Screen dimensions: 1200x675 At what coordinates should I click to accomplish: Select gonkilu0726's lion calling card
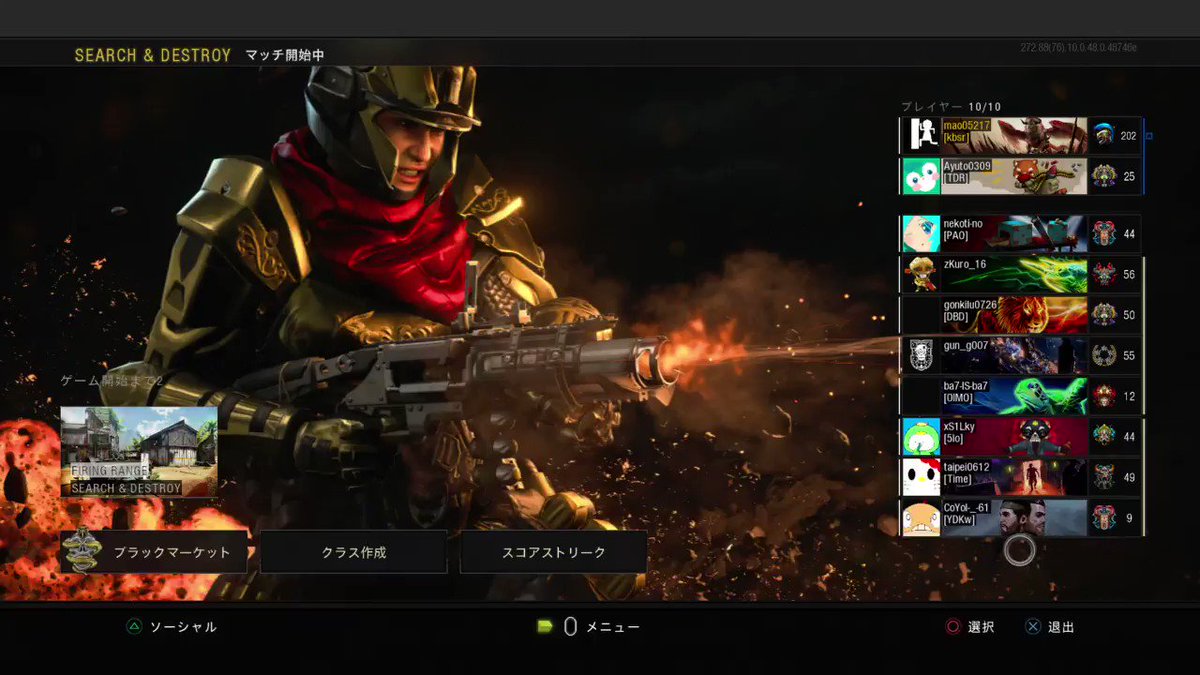1014,315
